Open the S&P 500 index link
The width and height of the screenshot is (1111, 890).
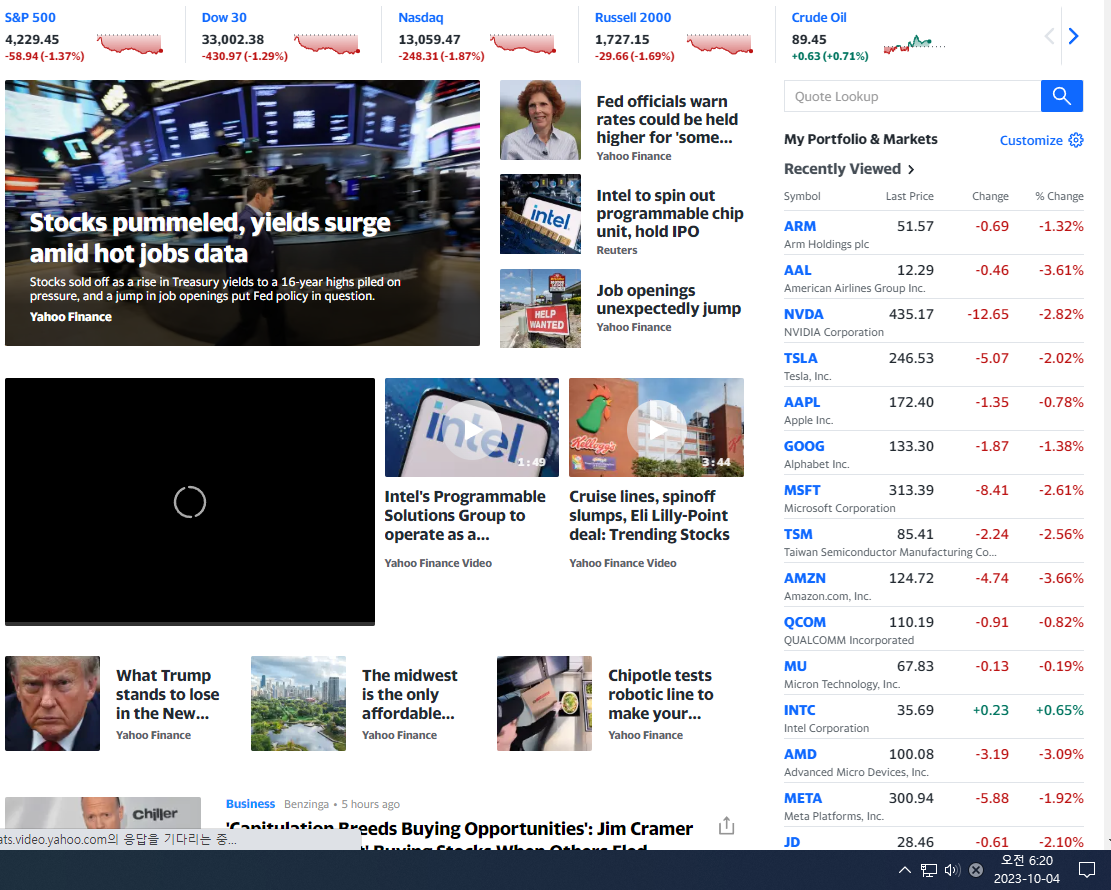[x=30, y=18]
